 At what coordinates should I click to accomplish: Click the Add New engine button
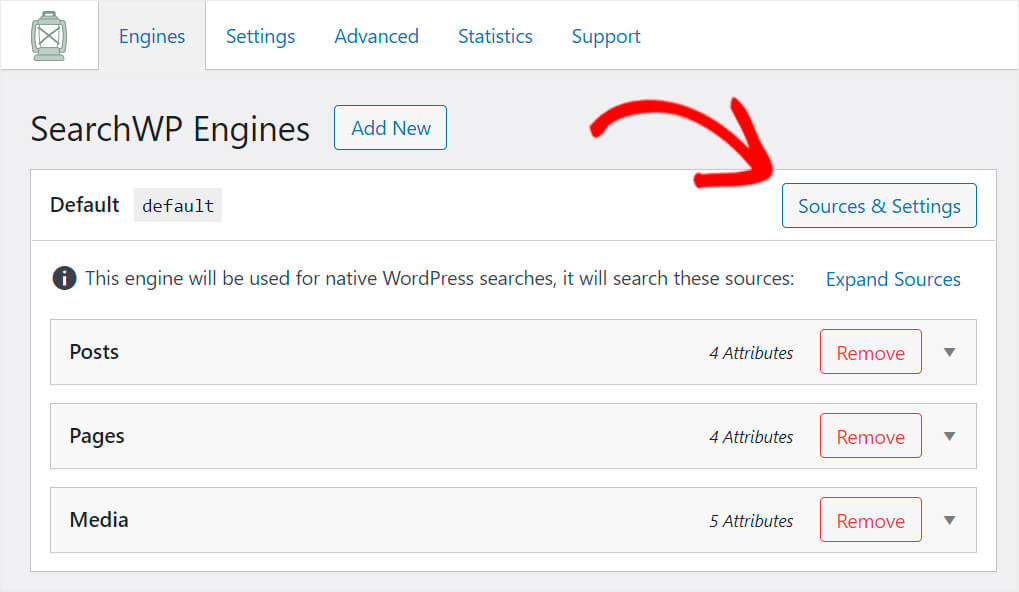pyautogui.click(x=391, y=127)
